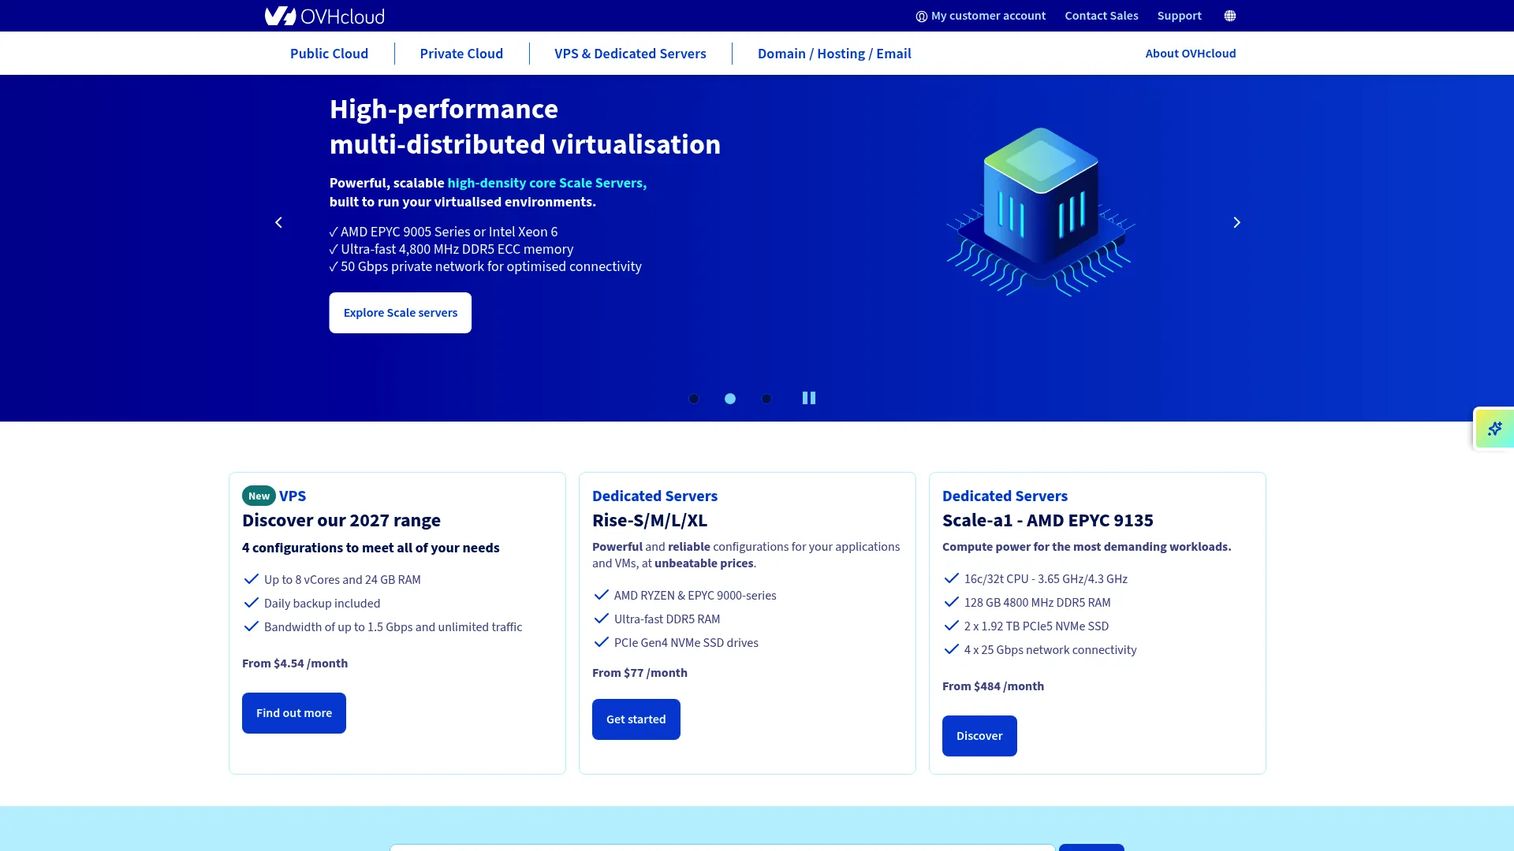
Task: Select the first carousel slide dot
Action: pos(694,399)
